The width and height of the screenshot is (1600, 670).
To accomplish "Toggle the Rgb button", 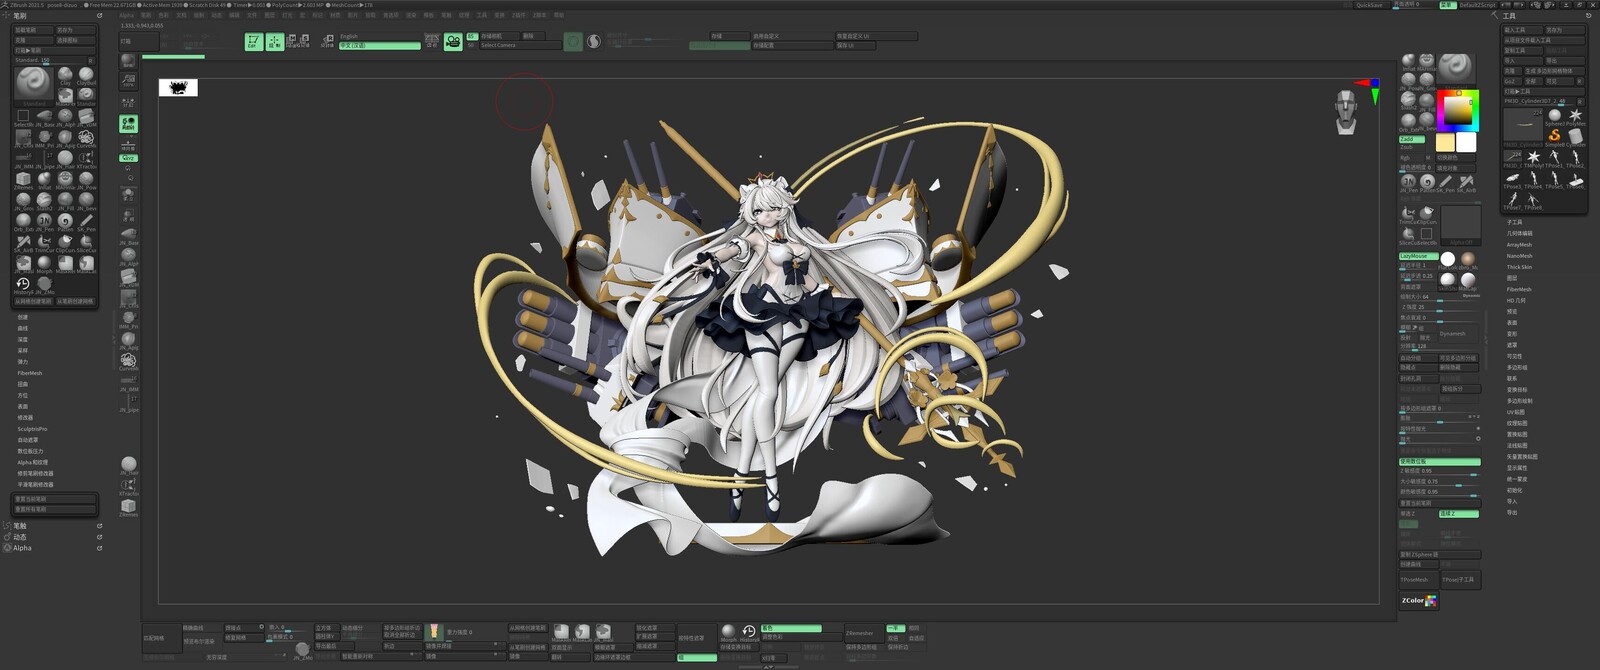I will click(x=1406, y=157).
